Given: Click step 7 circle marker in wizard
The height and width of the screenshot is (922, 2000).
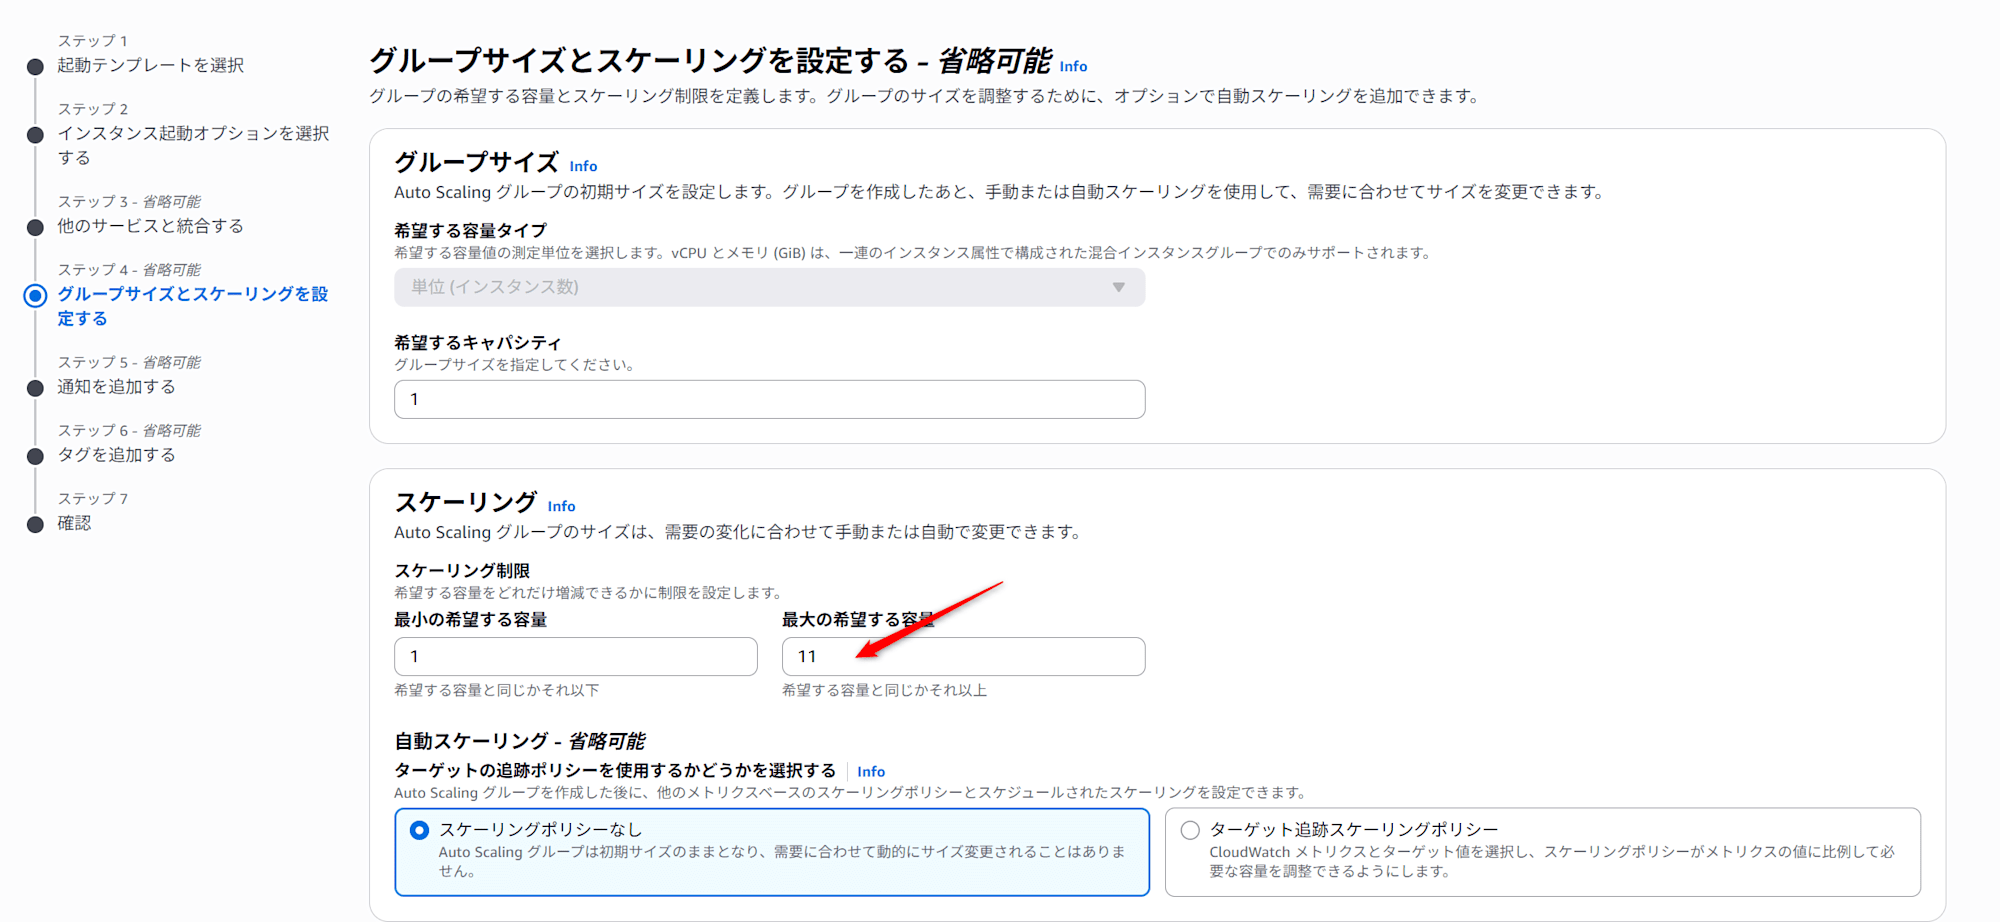Looking at the screenshot, I should pos(35,524).
